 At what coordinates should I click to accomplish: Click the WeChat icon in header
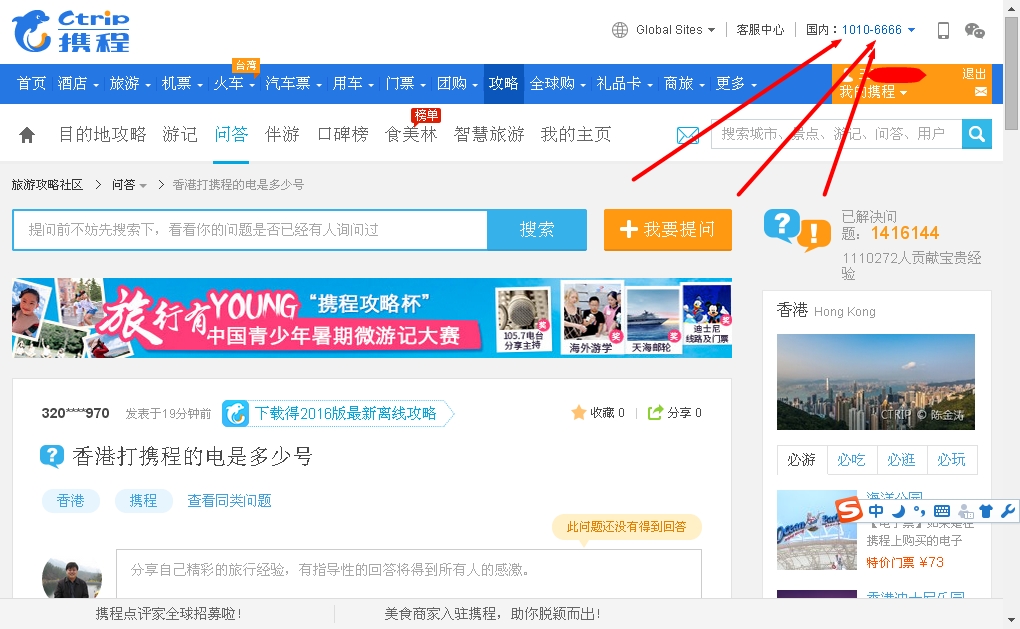(975, 30)
